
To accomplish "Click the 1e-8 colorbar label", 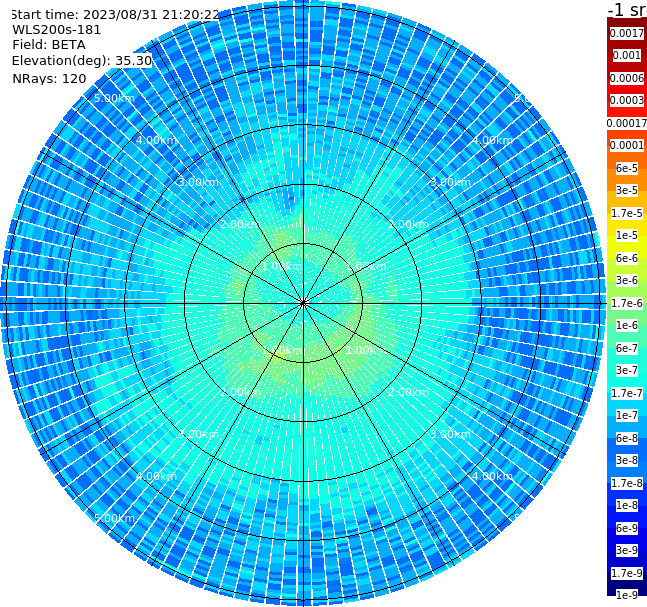I will 627,505.
